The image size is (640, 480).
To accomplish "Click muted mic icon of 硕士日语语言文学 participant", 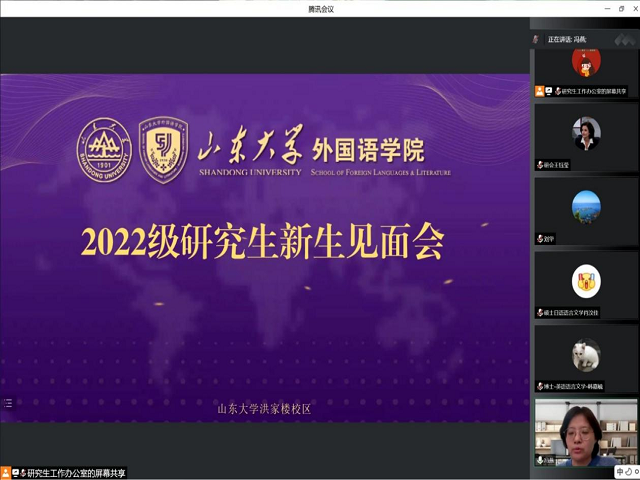I will click(x=540, y=313).
